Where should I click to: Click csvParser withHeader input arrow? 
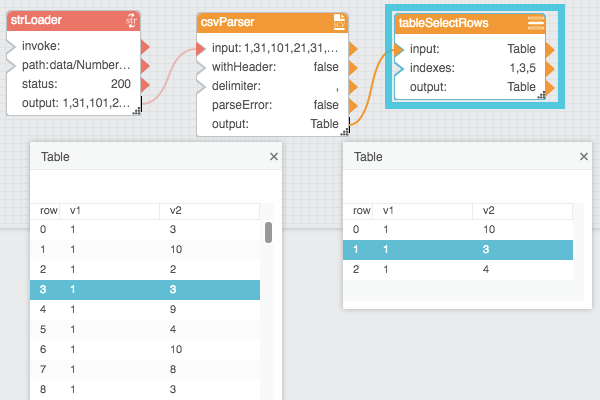coord(201,67)
